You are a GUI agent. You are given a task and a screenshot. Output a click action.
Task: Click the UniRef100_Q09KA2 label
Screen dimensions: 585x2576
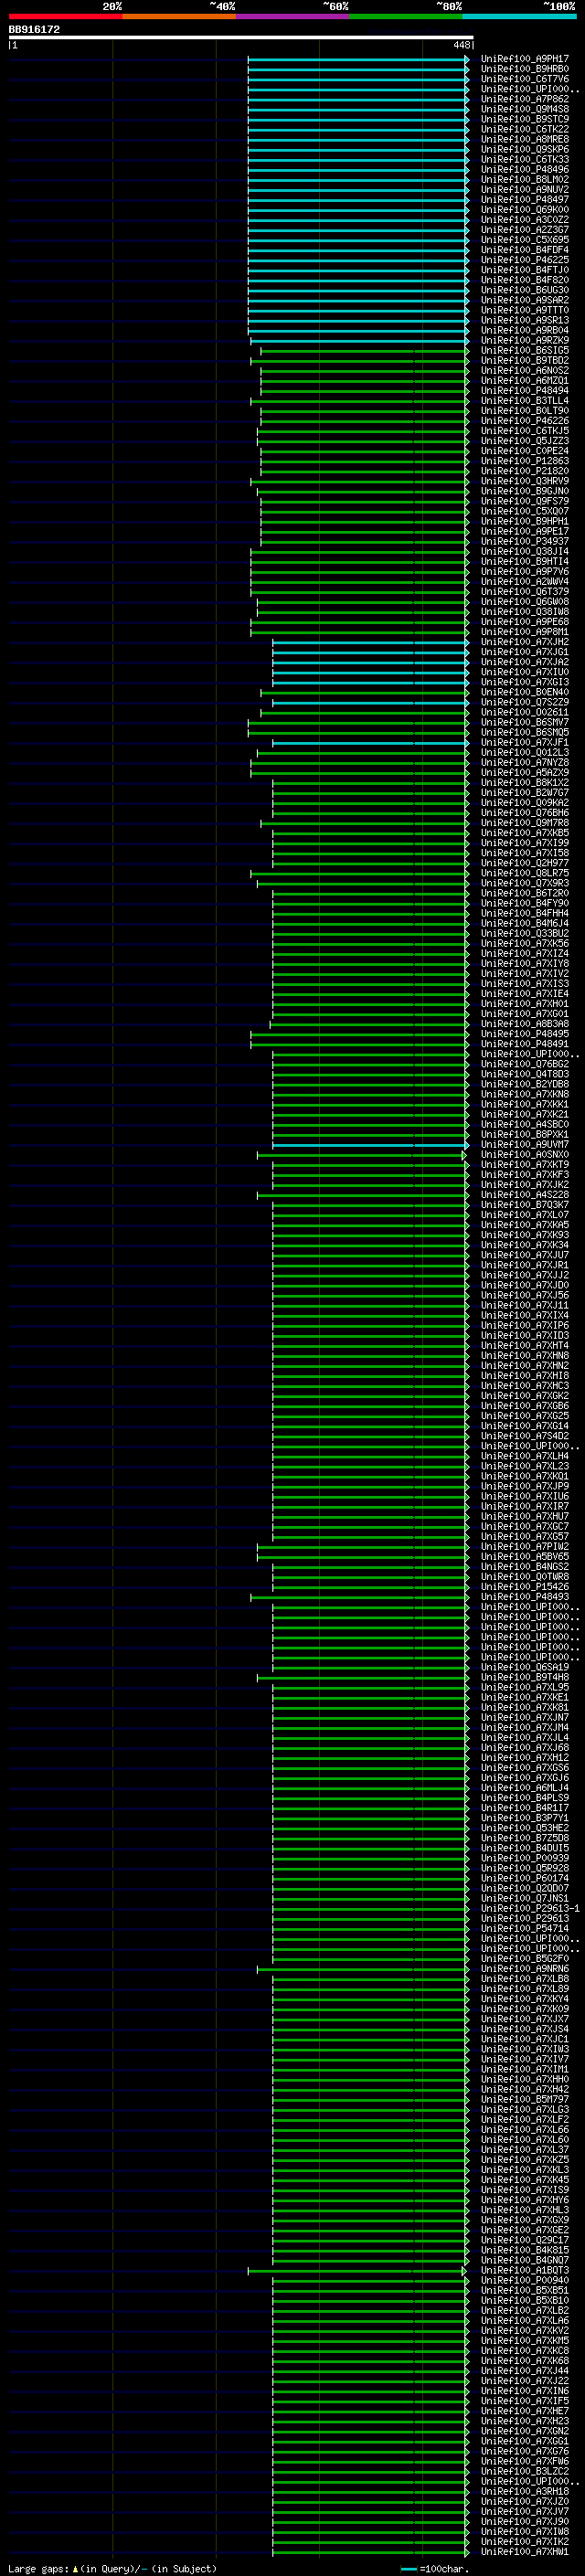click(525, 803)
